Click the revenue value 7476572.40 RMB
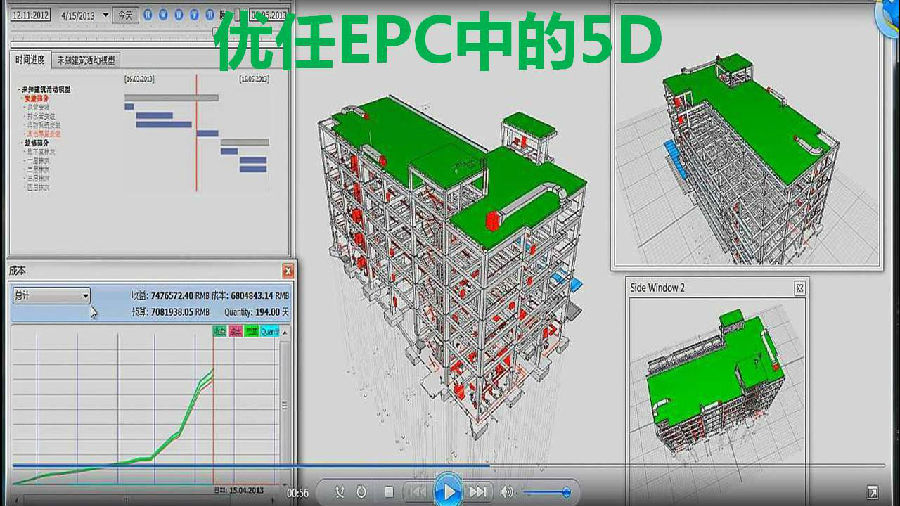Image resolution: width=900 pixels, height=506 pixels. tap(180, 295)
